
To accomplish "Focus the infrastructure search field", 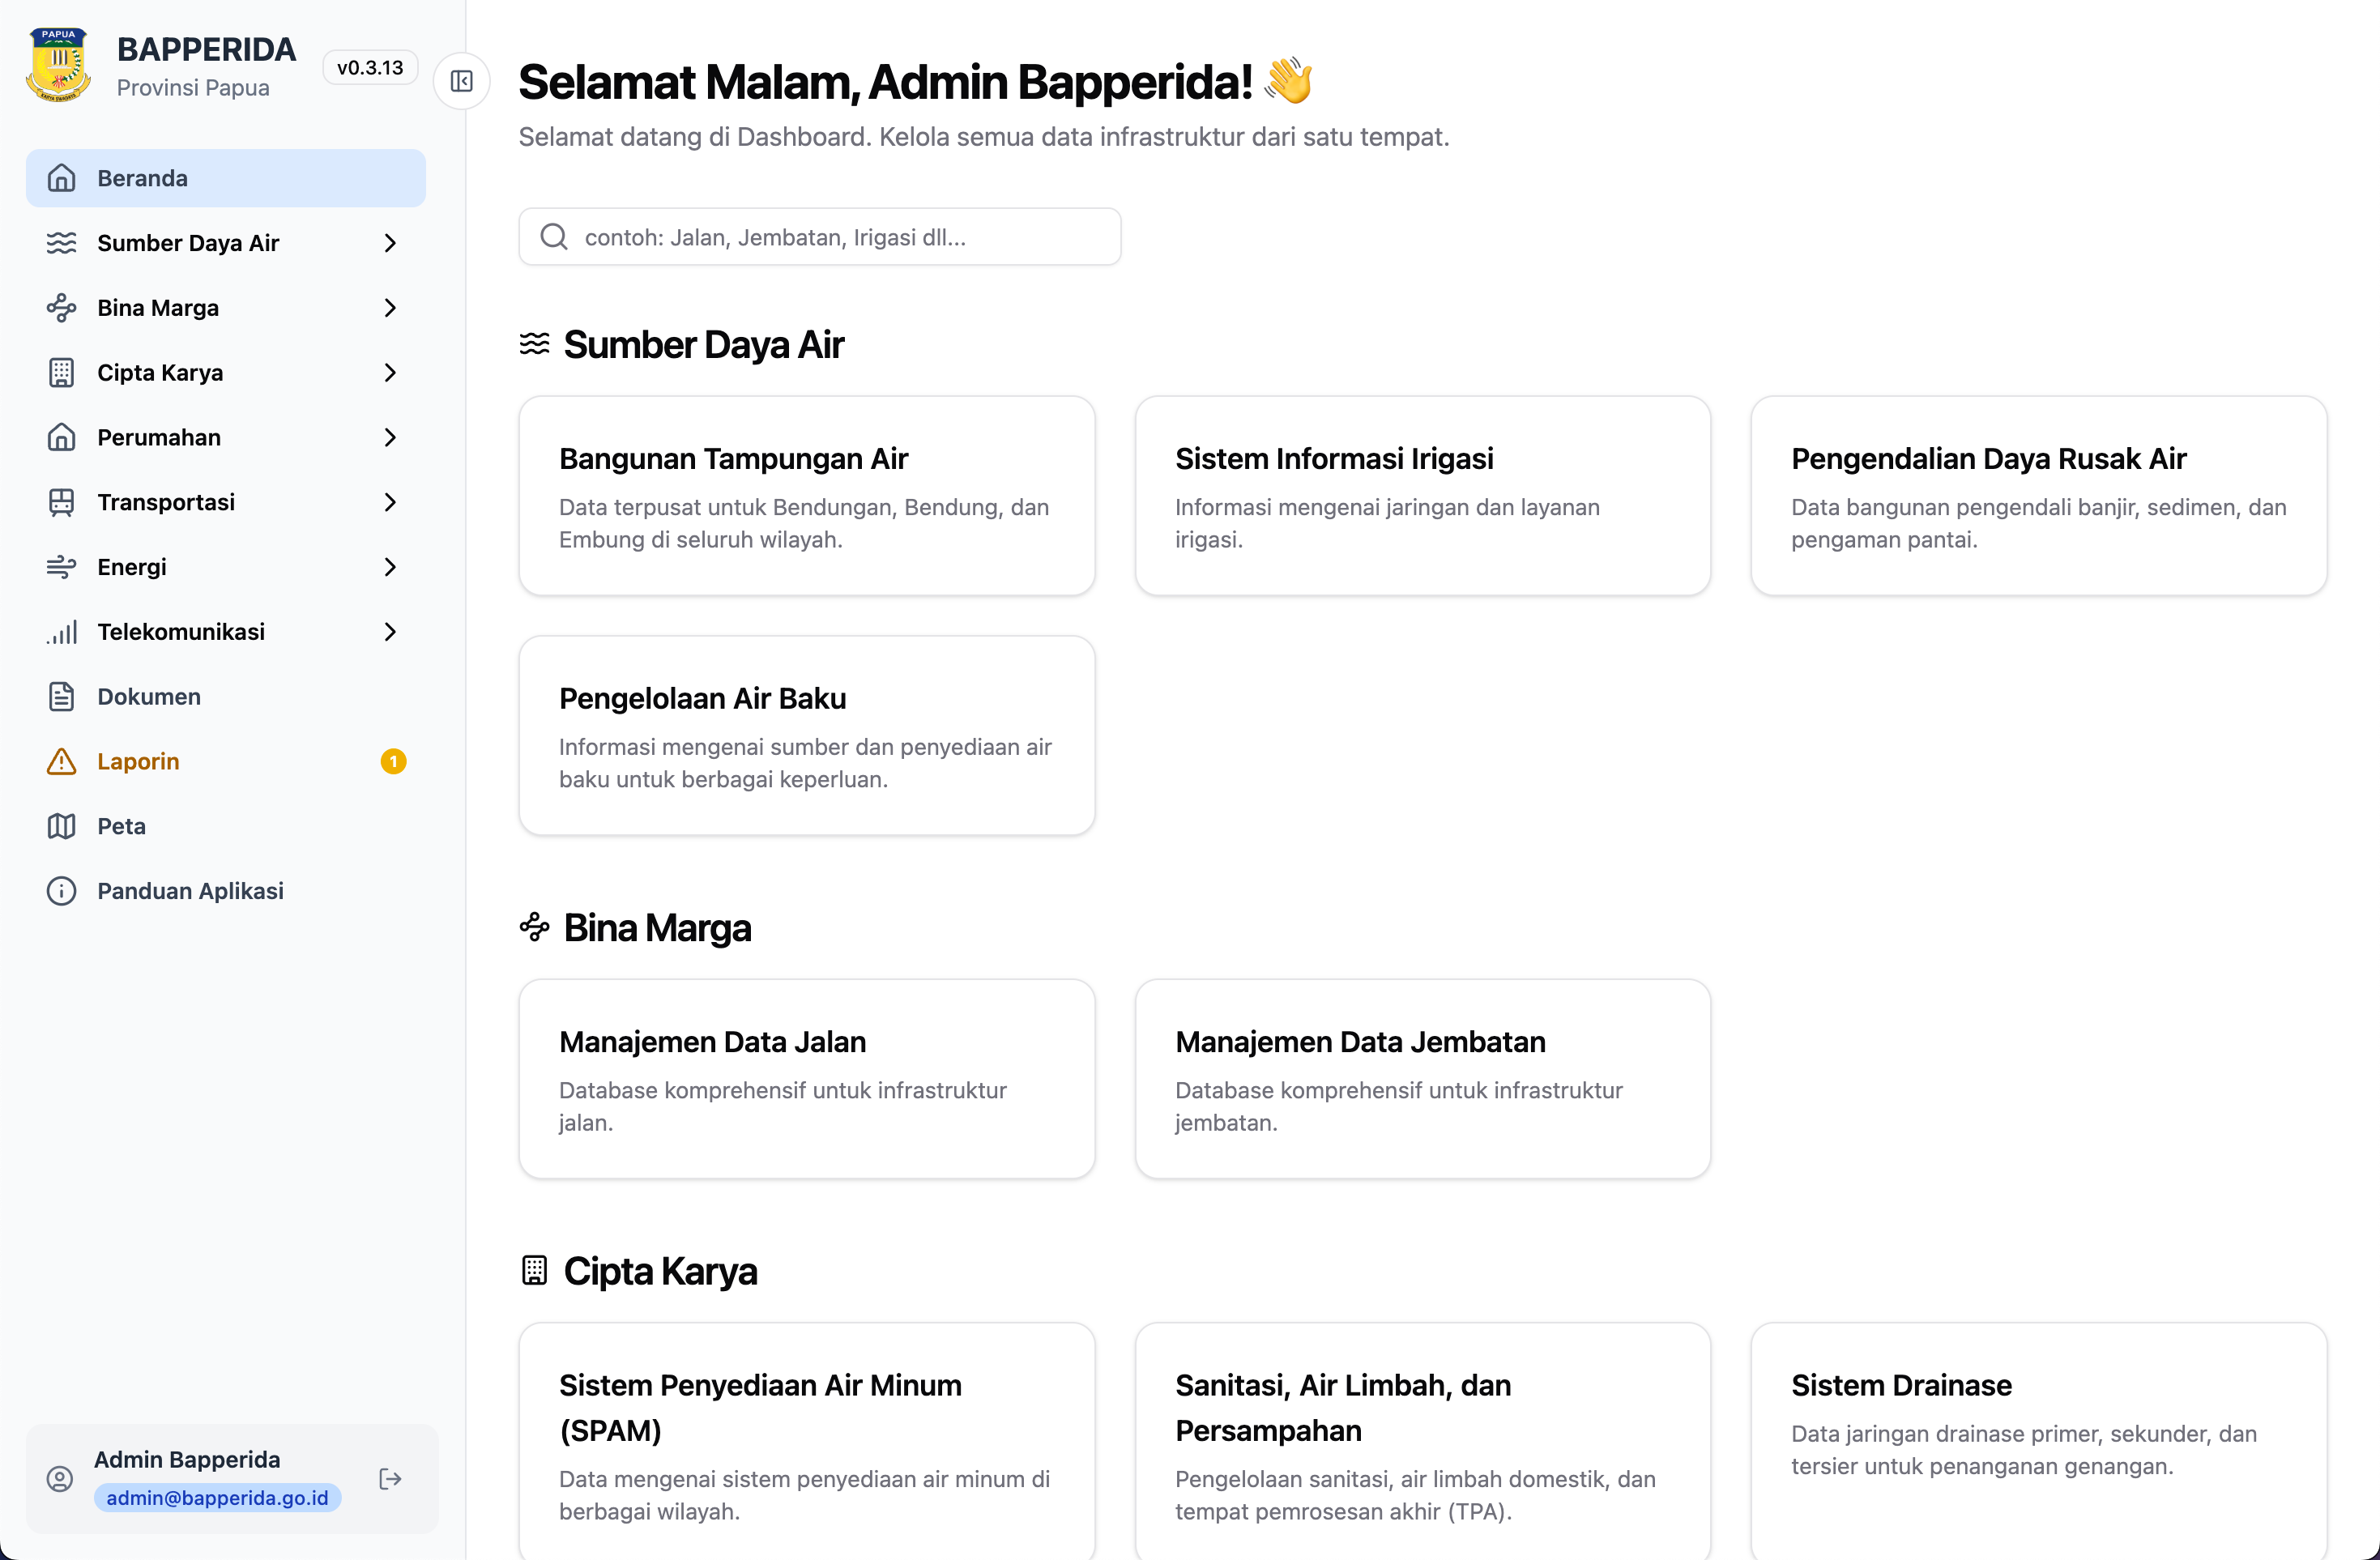I will [820, 237].
